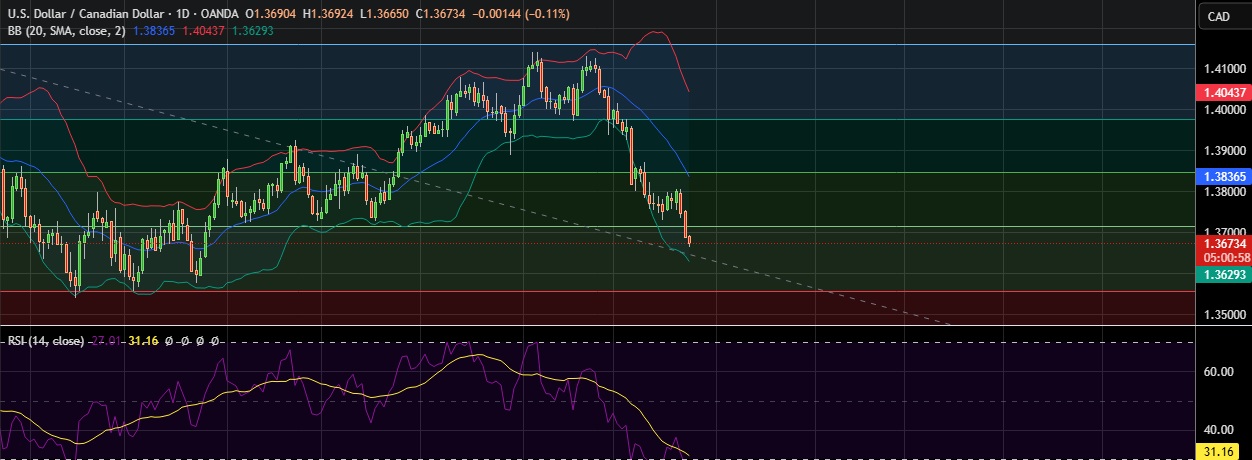Select the red horizontal support line on the chart
Viewport: 1252px width, 460px height.
pos(598,292)
